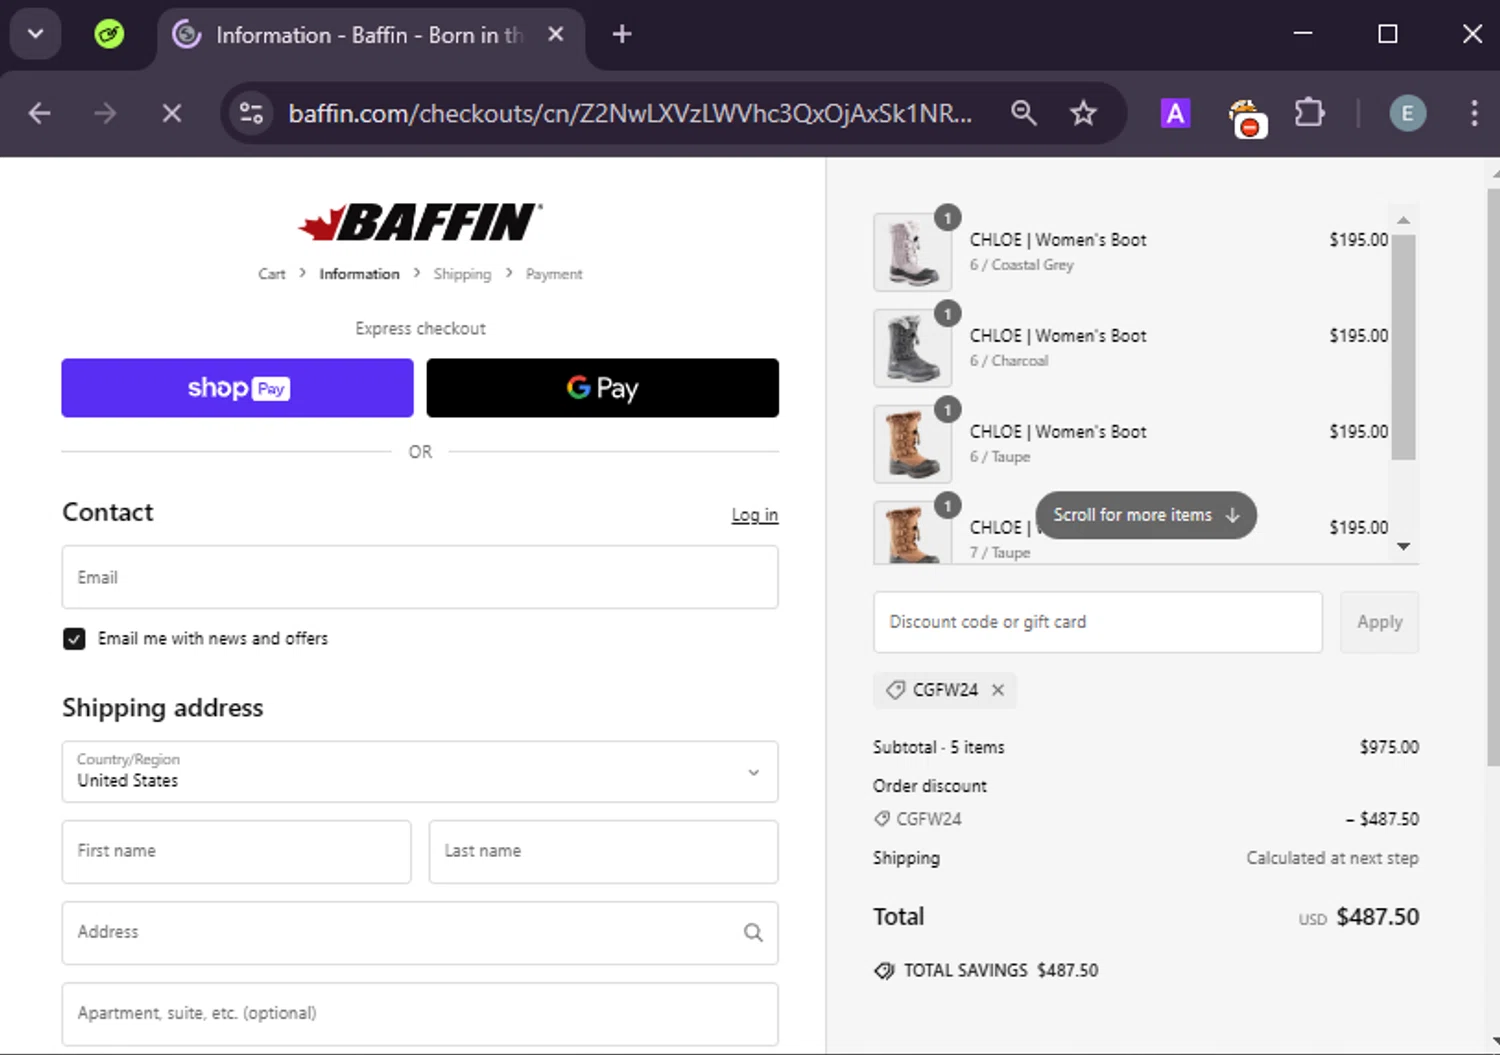Bookmark this page with the star
Screen dimensions: 1500x1055
click(1083, 113)
